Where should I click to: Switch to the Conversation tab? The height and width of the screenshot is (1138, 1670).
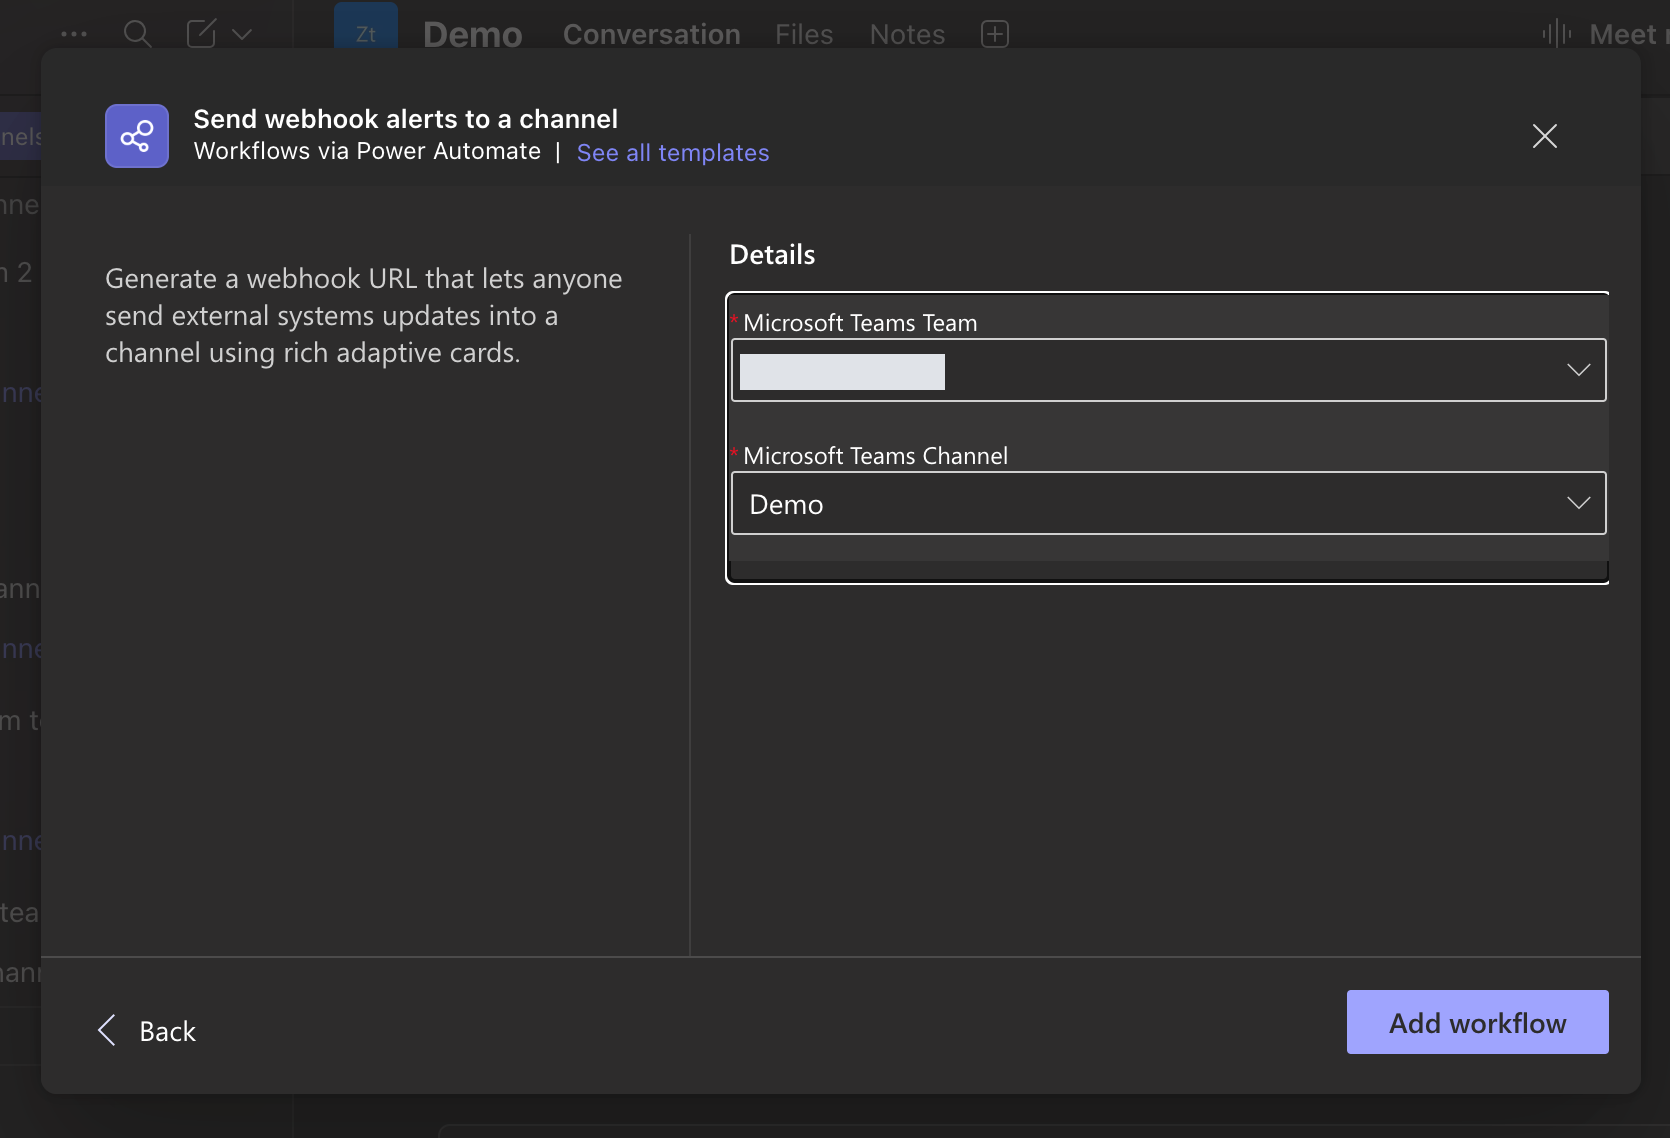[652, 34]
